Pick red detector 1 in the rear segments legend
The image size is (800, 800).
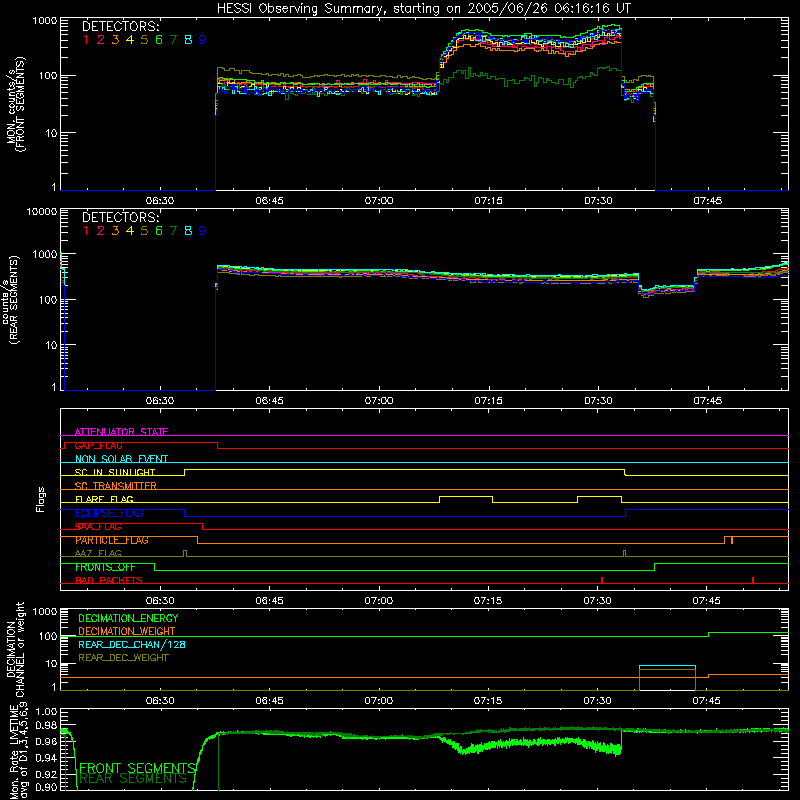point(86,231)
